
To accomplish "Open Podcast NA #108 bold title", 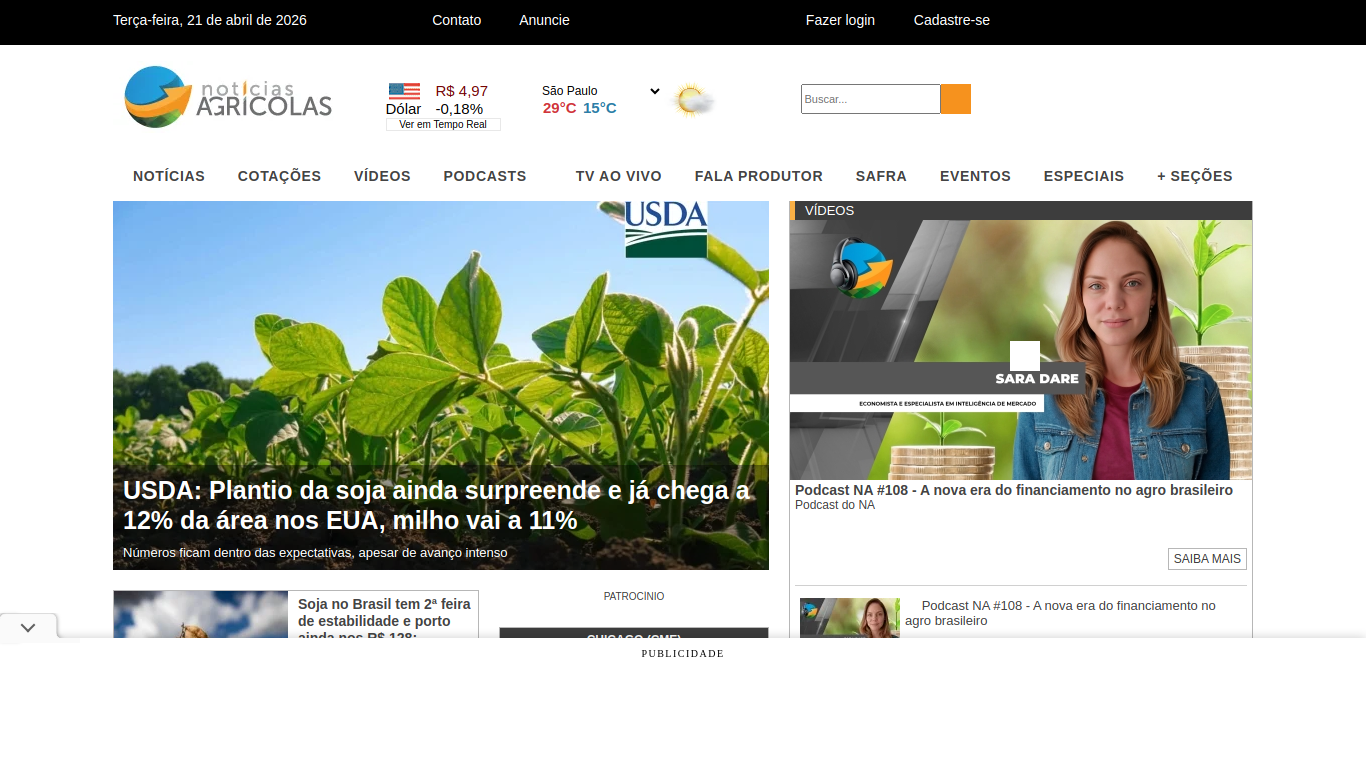I will pos(1014,490).
